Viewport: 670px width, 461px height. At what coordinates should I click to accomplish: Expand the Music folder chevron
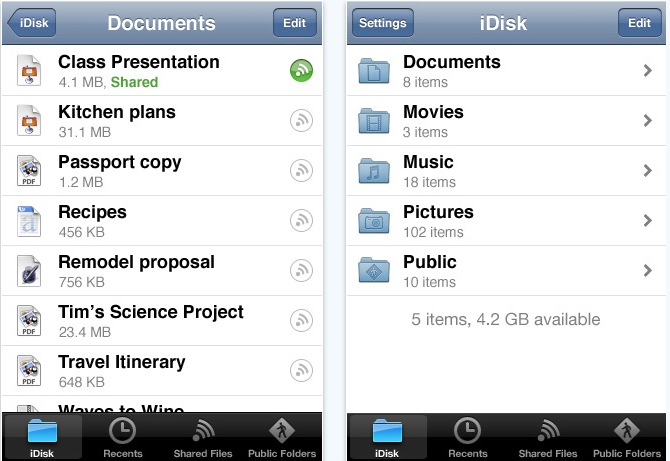pos(648,171)
